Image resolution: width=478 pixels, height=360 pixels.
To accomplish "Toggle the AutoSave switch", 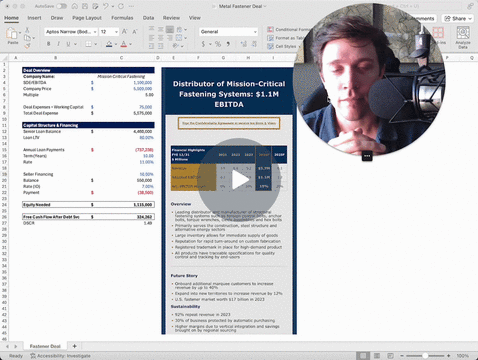I will [x=61, y=6].
